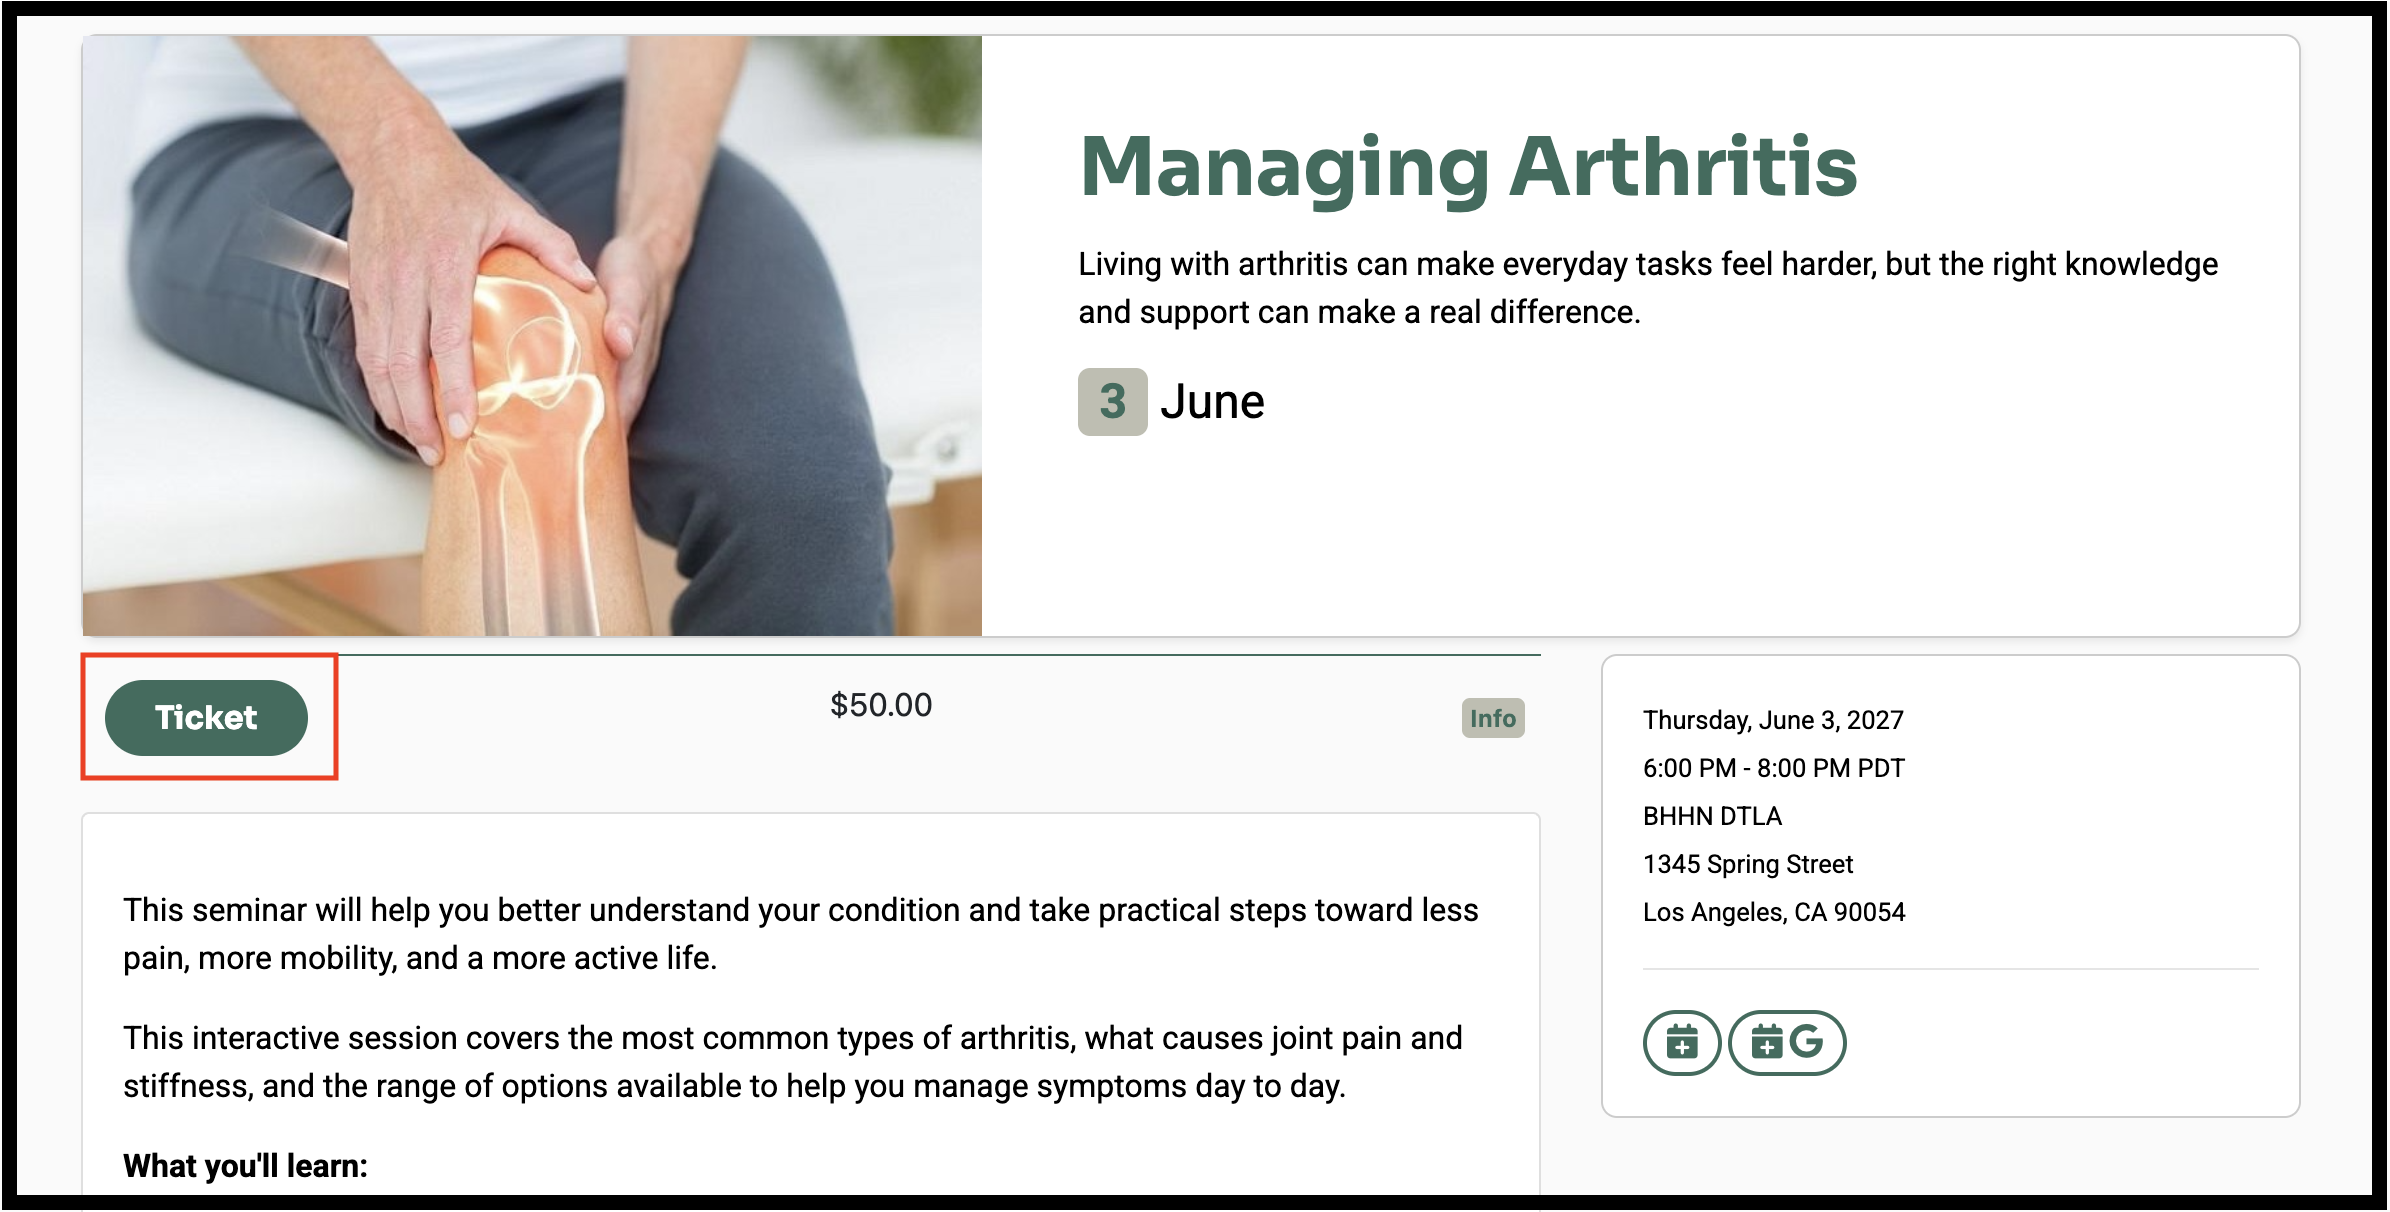This screenshot has width=2390, height=1212.
Task: Select the knee arthritis event image
Action: pos(532,336)
